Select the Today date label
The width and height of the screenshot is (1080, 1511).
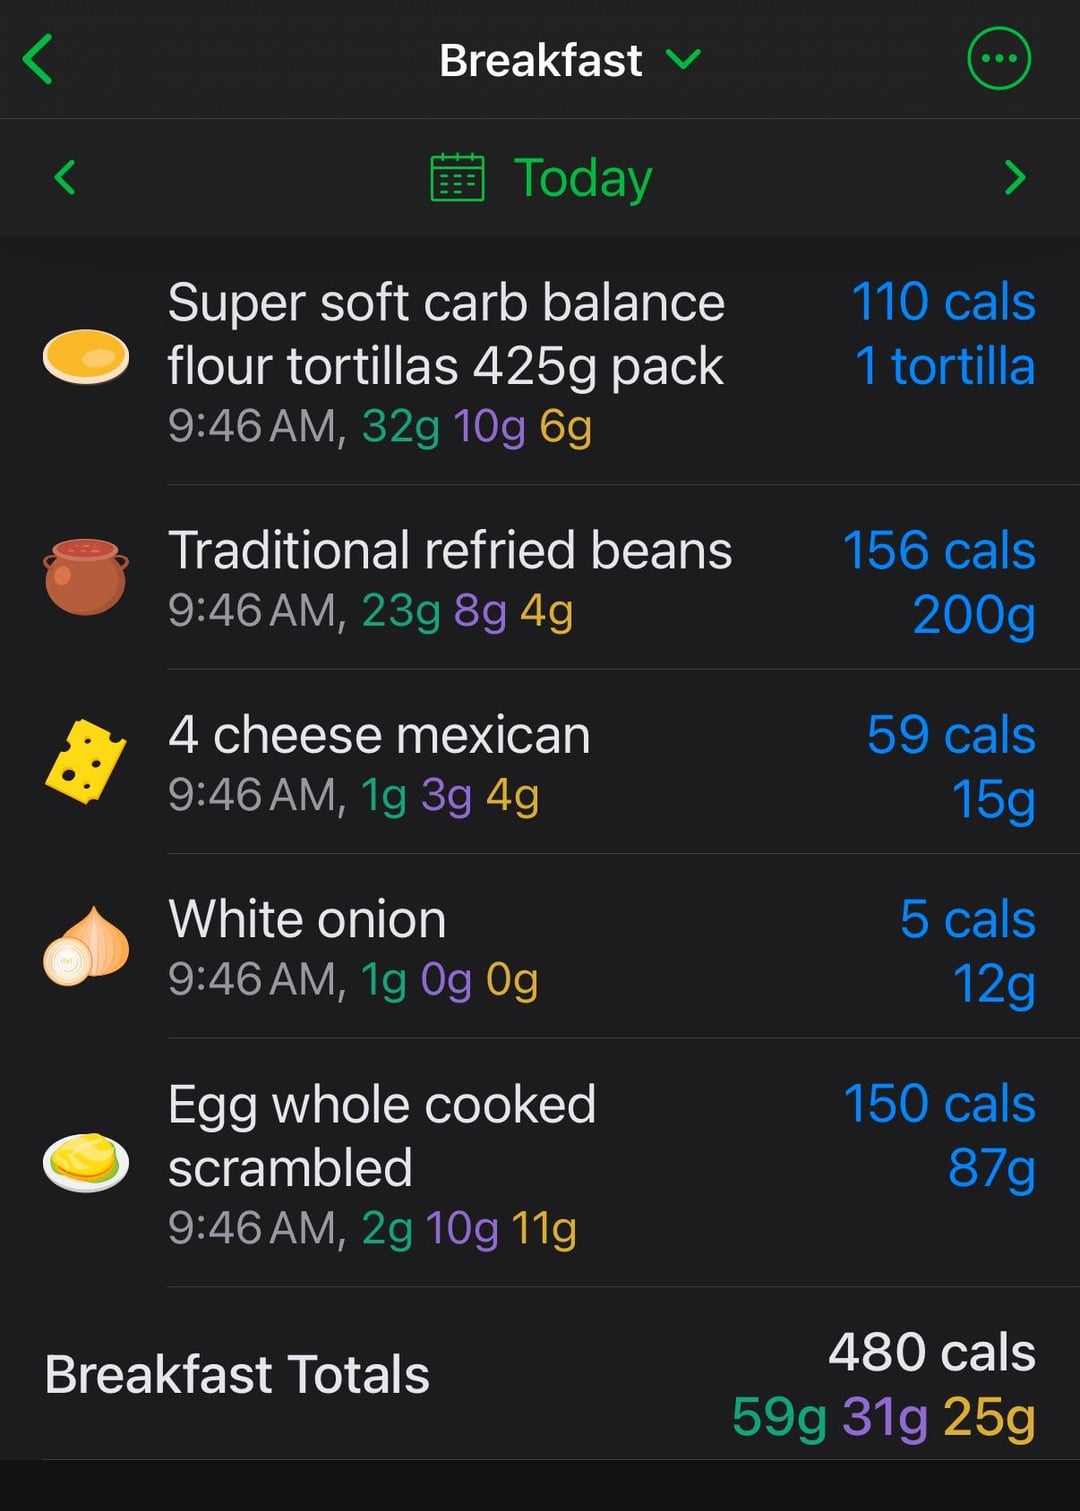point(583,178)
